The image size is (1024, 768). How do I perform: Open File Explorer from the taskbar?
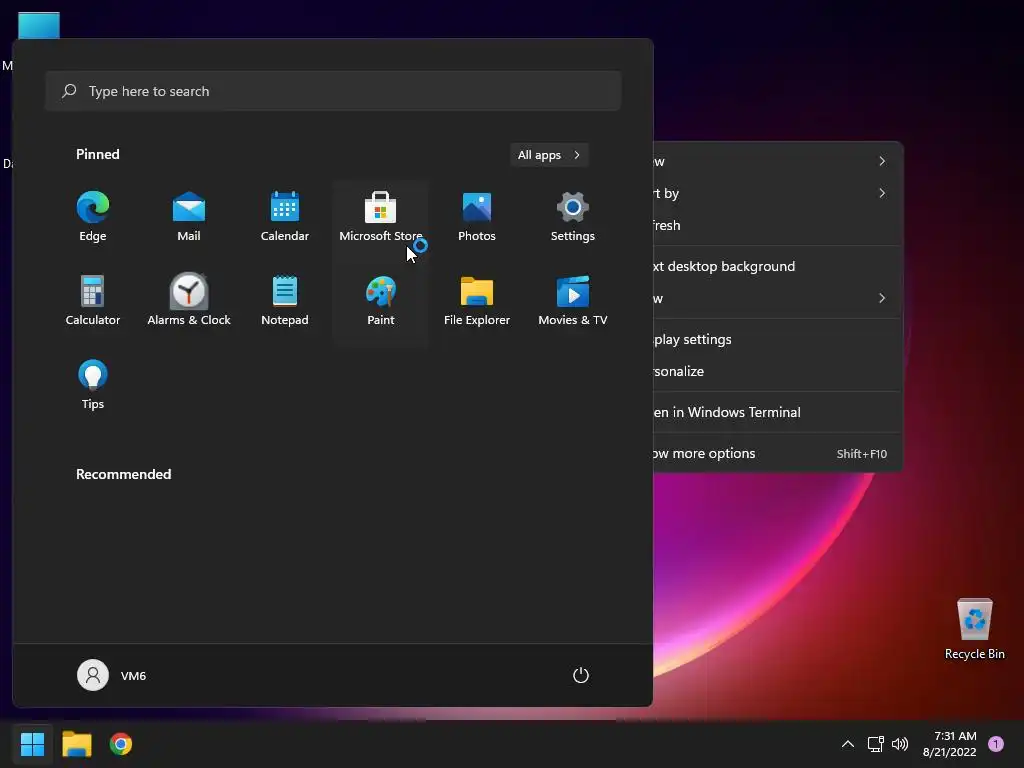pyautogui.click(x=76, y=744)
